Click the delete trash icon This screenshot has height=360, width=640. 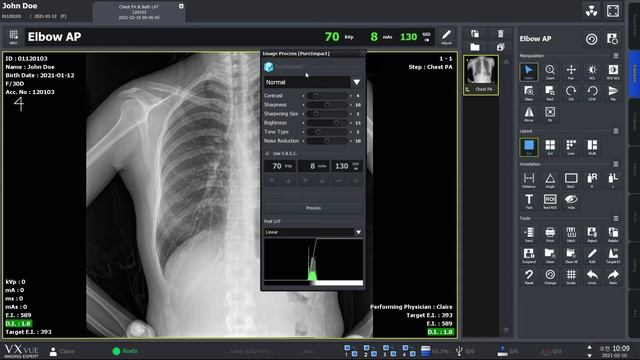(500, 33)
